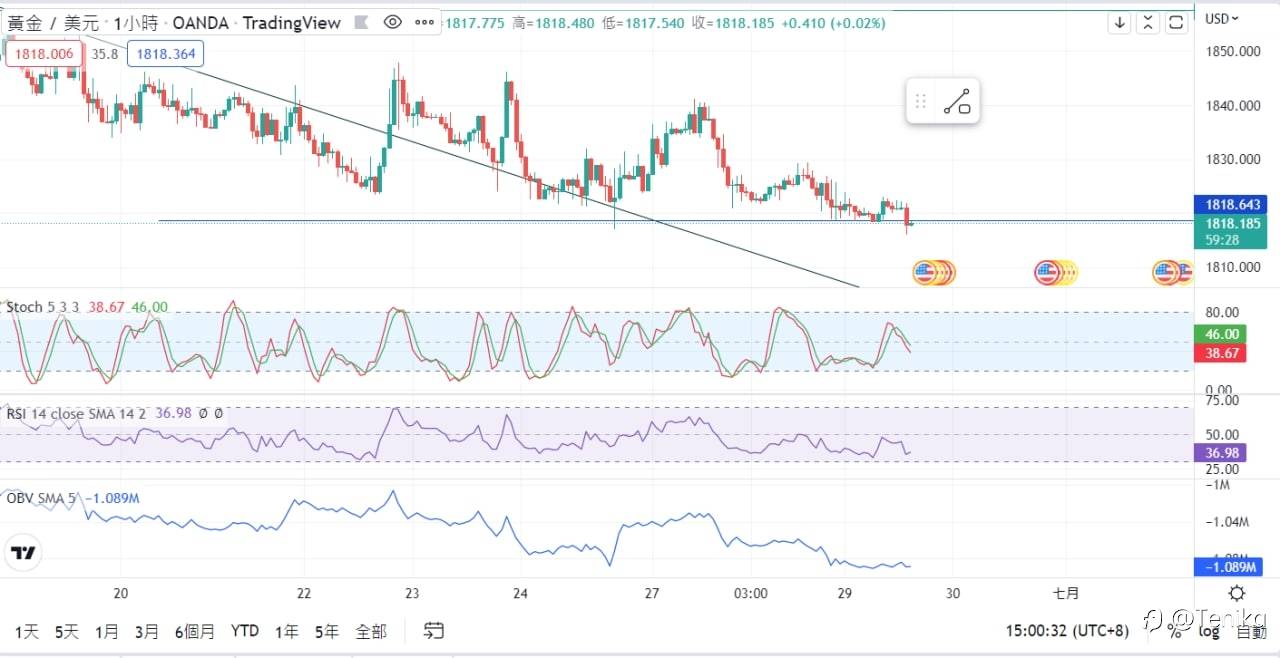This screenshot has height=658, width=1280.
Task: Click the TradingView logo
Action: (23, 553)
